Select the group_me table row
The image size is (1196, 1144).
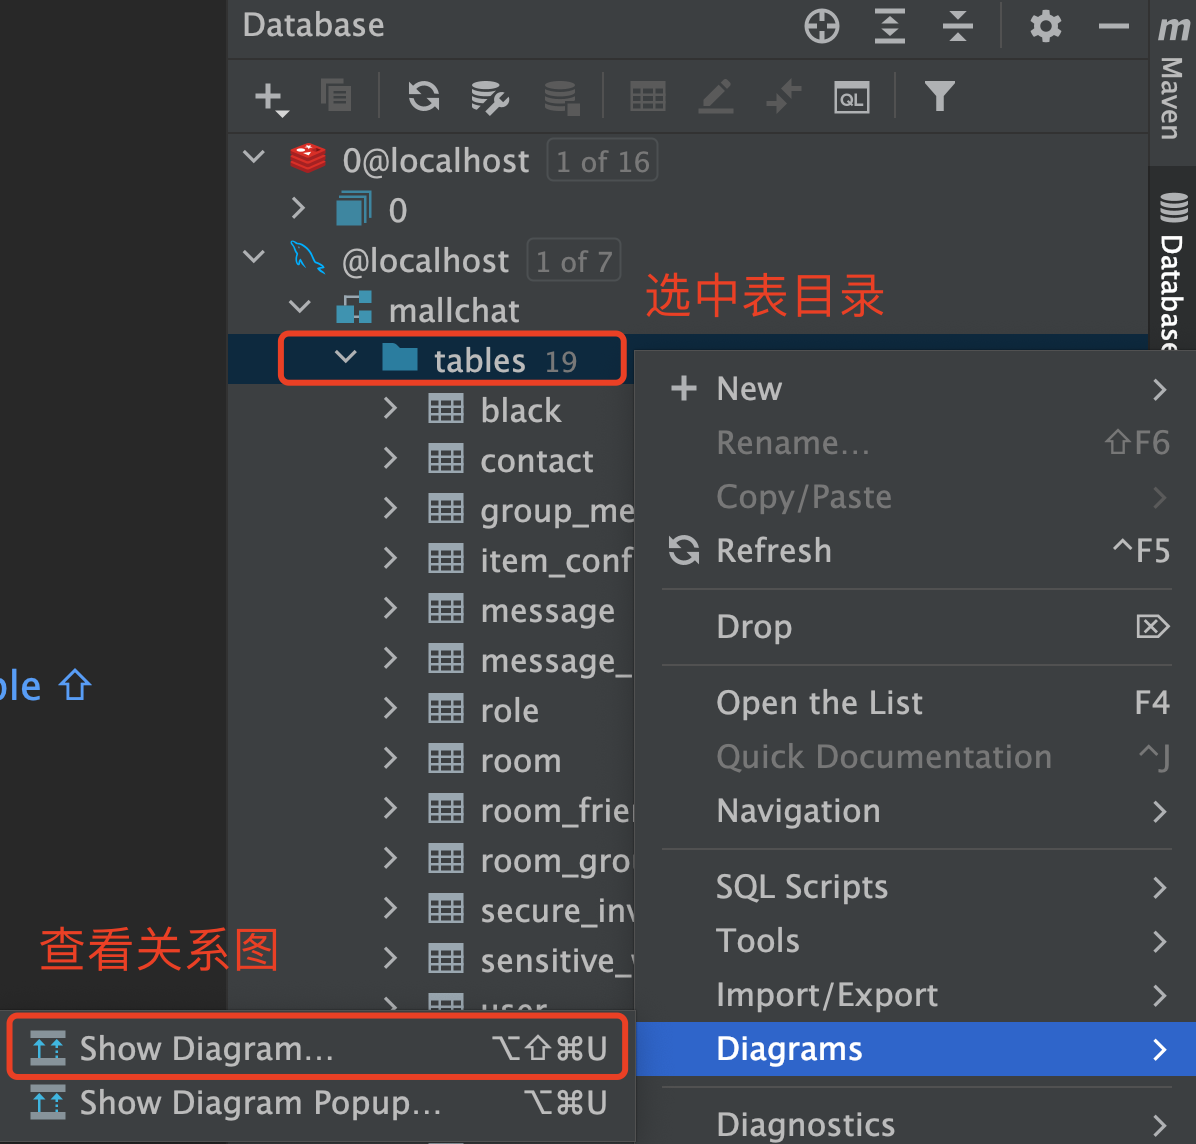click(431, 509)
